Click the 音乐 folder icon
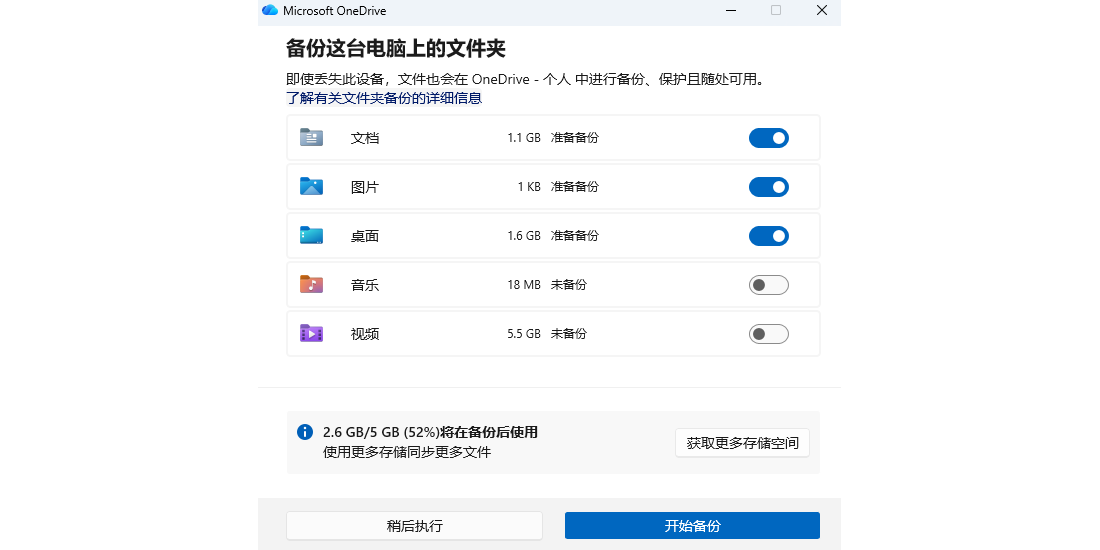1100x550 pixels. point(311,285)
